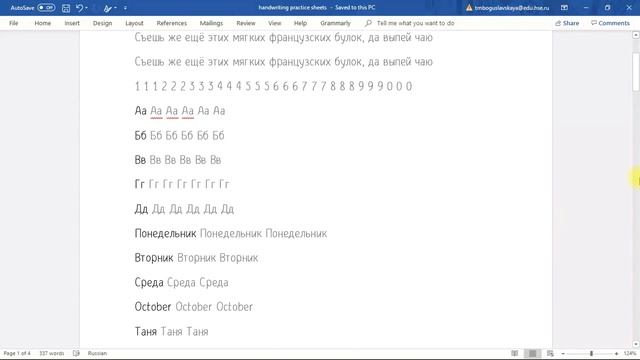The image size is (640, 360).
Task: Click the bold letters Бб
Action: pyautogui.click(x=140, y=136)
